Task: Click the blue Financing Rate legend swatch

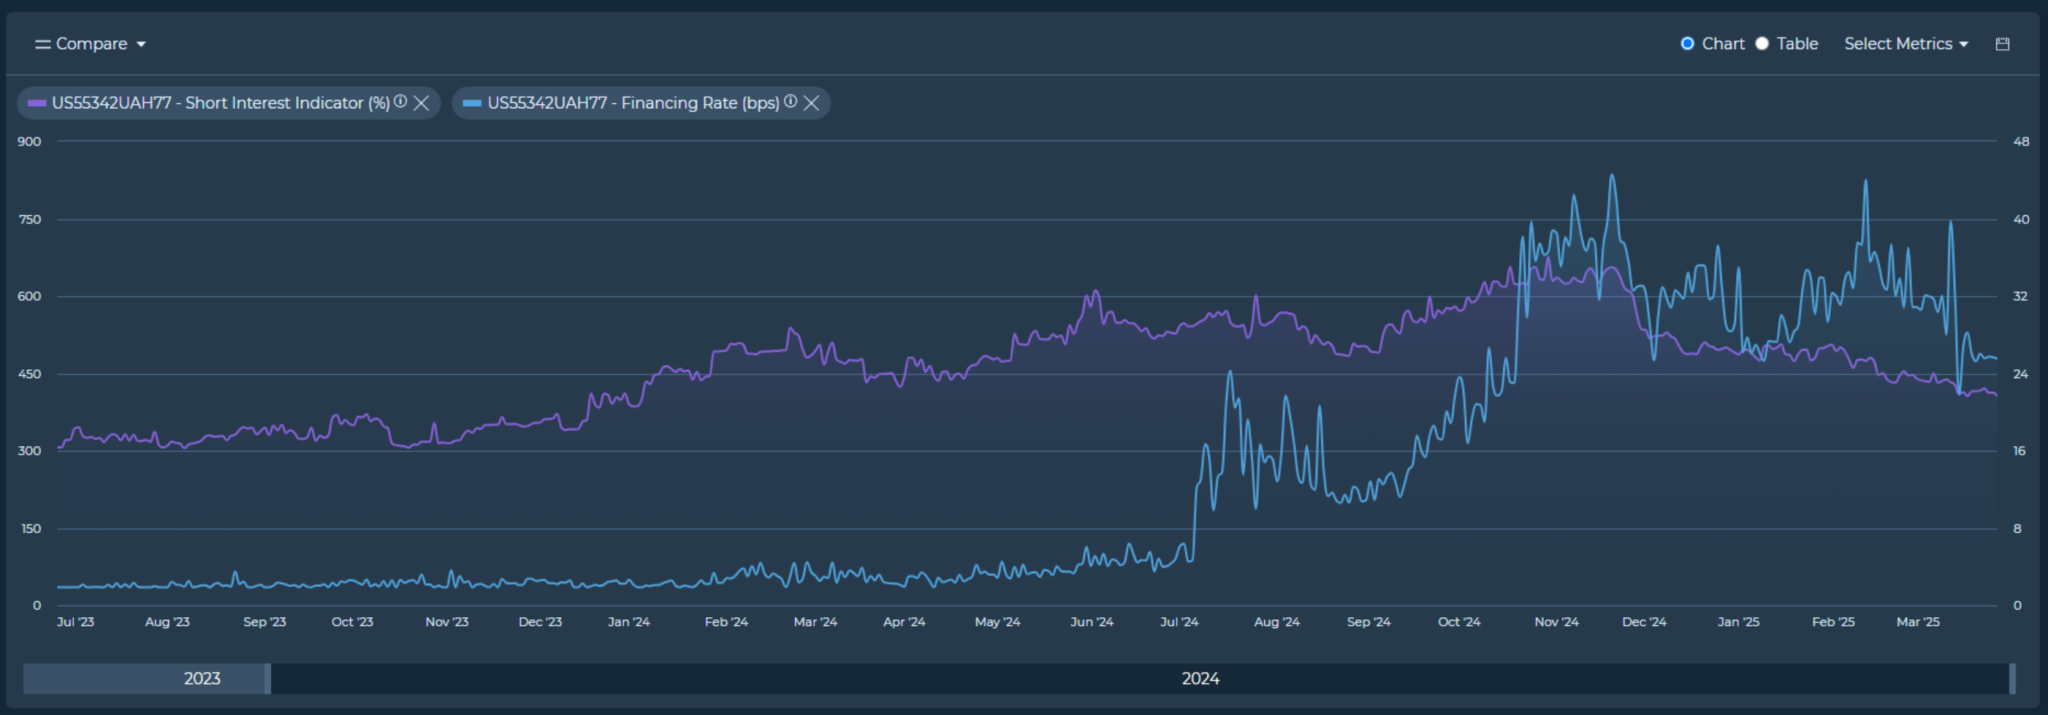Action: point(472,103)
